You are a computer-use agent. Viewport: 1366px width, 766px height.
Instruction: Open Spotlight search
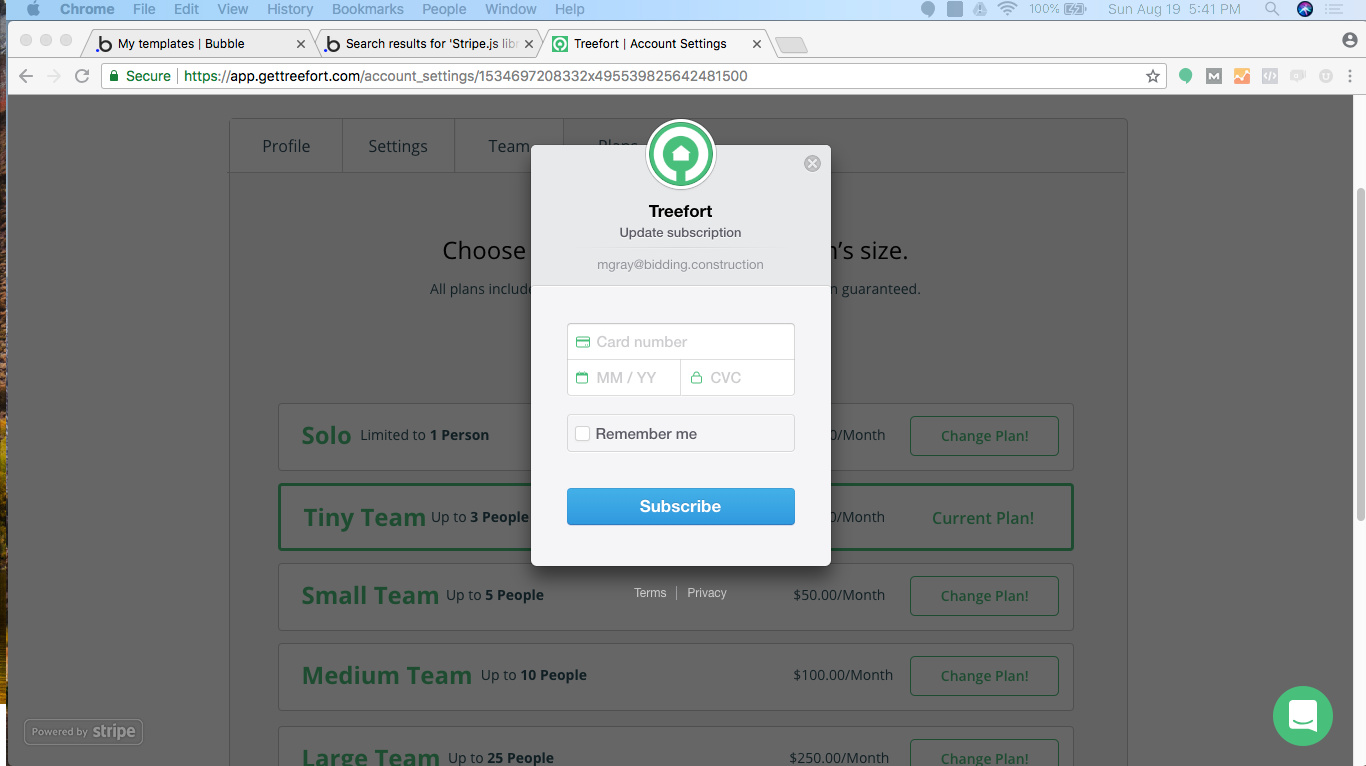pyautogui.click(x=1272, y=9)
